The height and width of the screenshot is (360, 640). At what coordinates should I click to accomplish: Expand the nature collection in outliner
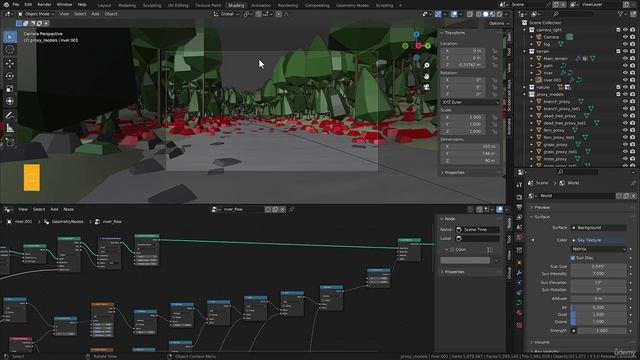pos(525,87)
